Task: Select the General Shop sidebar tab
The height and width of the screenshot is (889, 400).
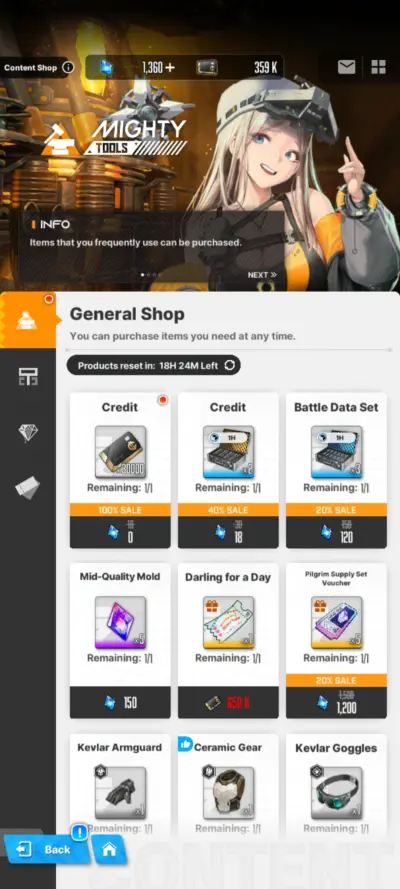Action: click(x=28, y=321)
